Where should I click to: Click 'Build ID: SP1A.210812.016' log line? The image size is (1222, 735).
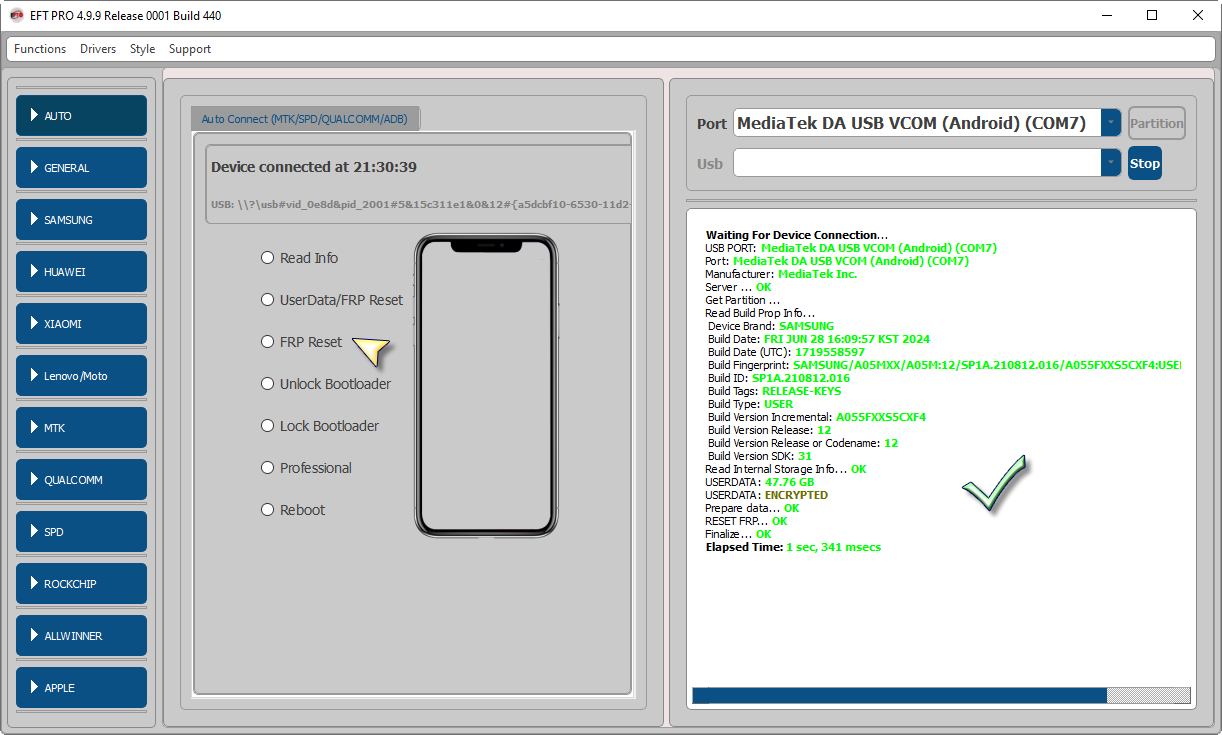pos(779,378)
